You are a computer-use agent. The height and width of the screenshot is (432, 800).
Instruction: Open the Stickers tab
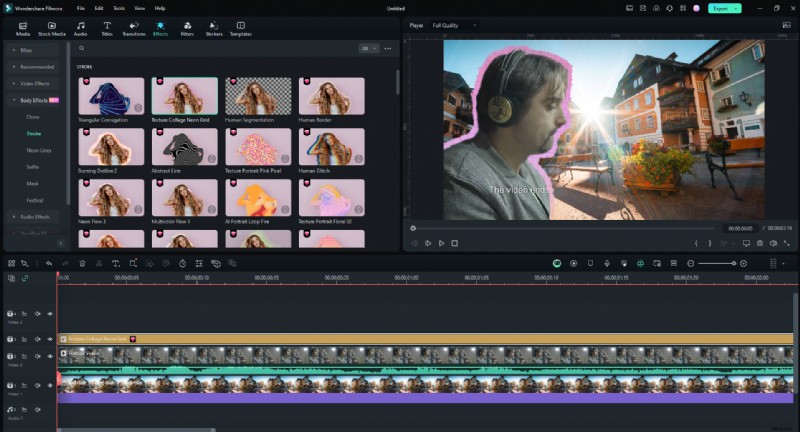[214, 27]
